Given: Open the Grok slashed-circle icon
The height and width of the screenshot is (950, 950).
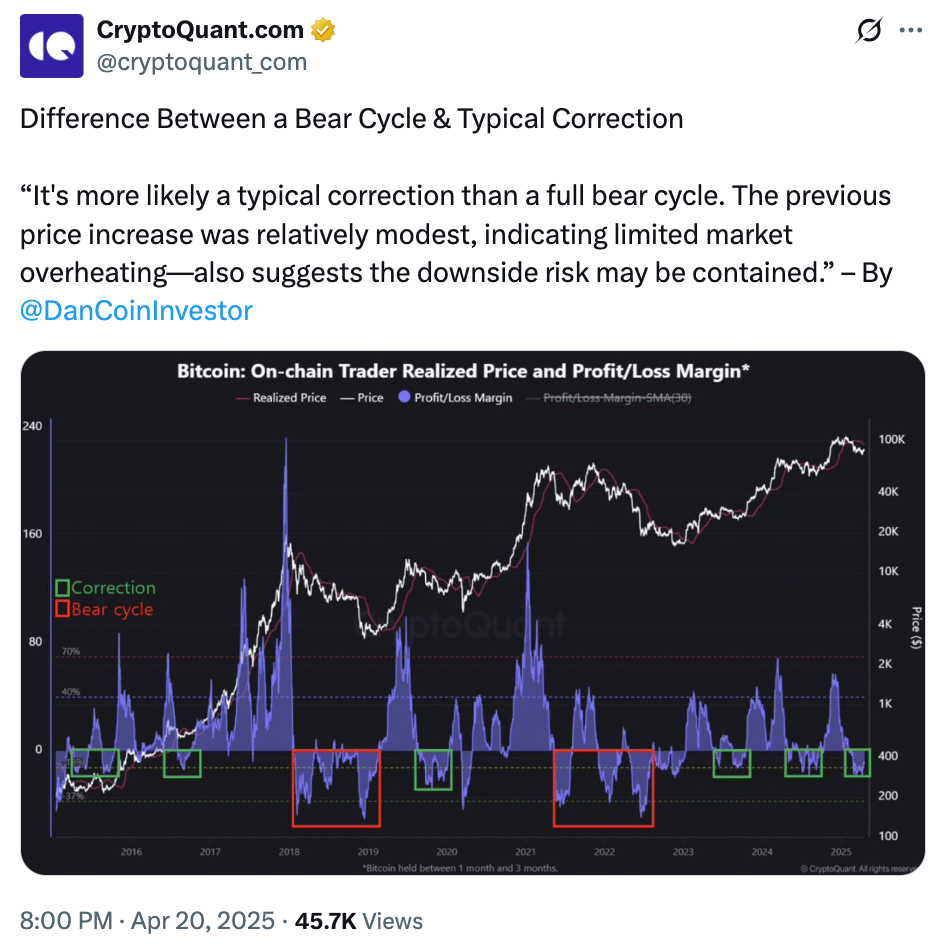Looking at the screenshot, I should click(869, 31).
